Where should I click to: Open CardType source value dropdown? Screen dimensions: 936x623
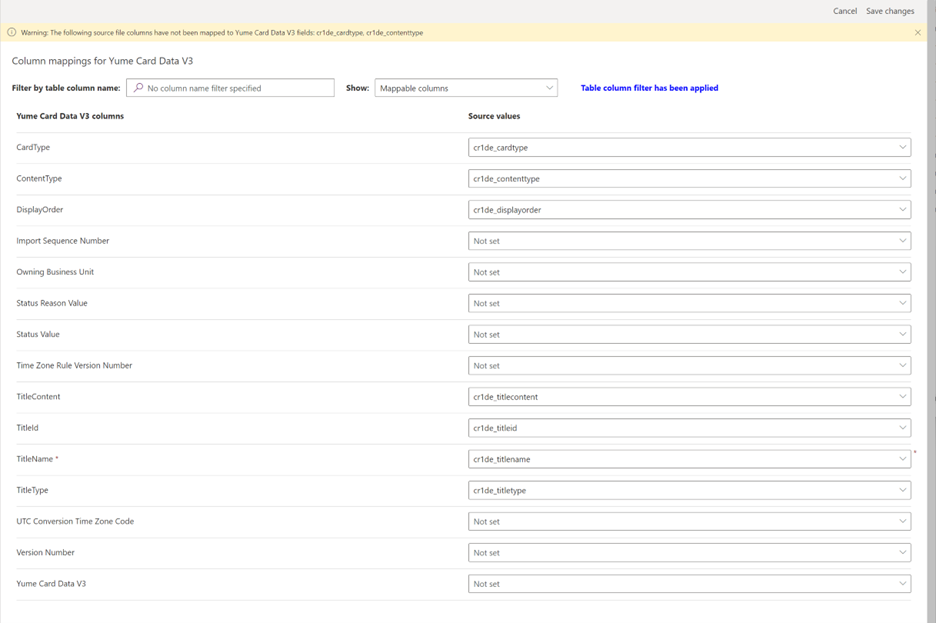pyautogui.click(x=689, y=147)
